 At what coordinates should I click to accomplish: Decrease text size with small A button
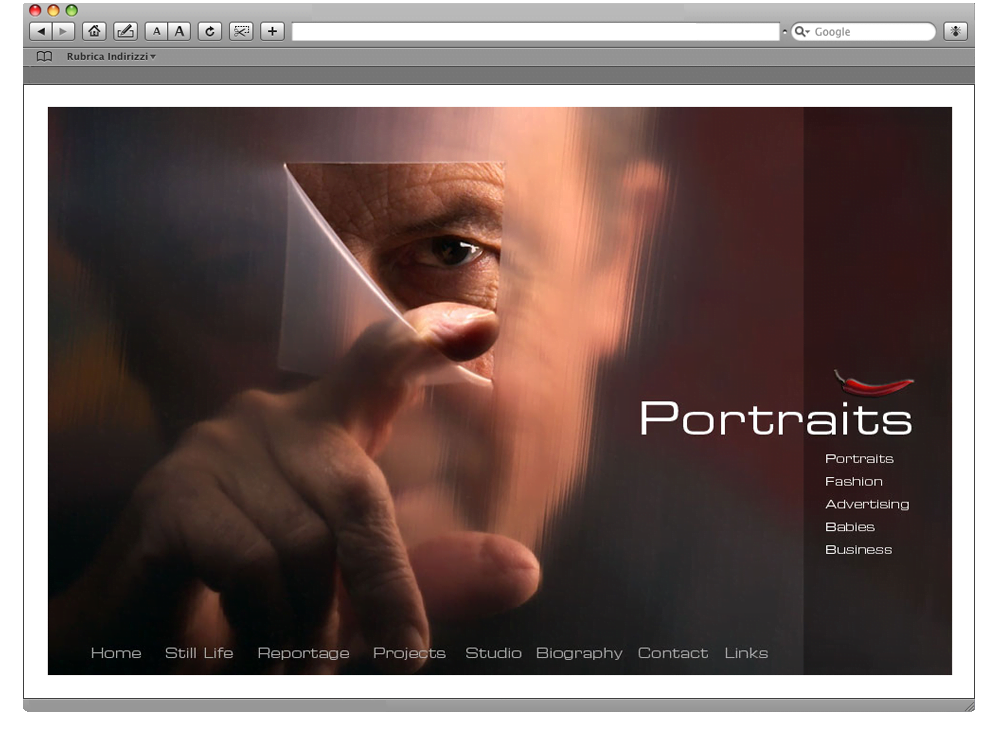(157, 31)
